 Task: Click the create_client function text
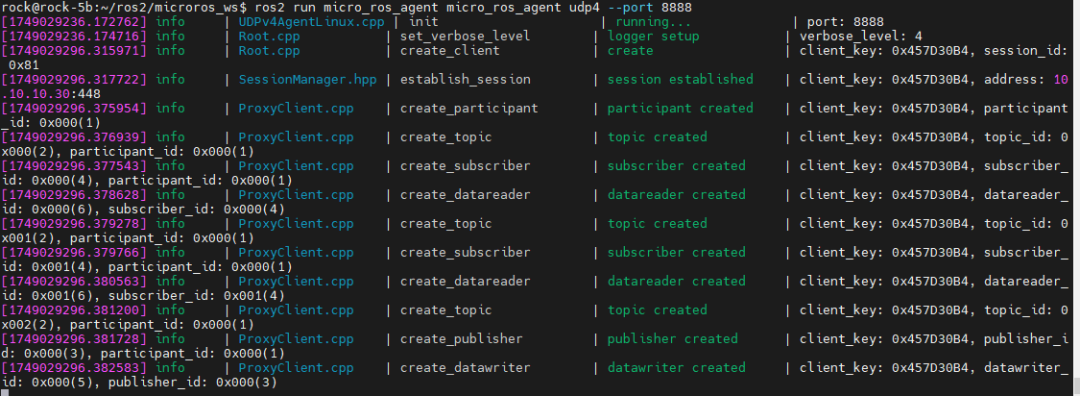pos(450,50)
